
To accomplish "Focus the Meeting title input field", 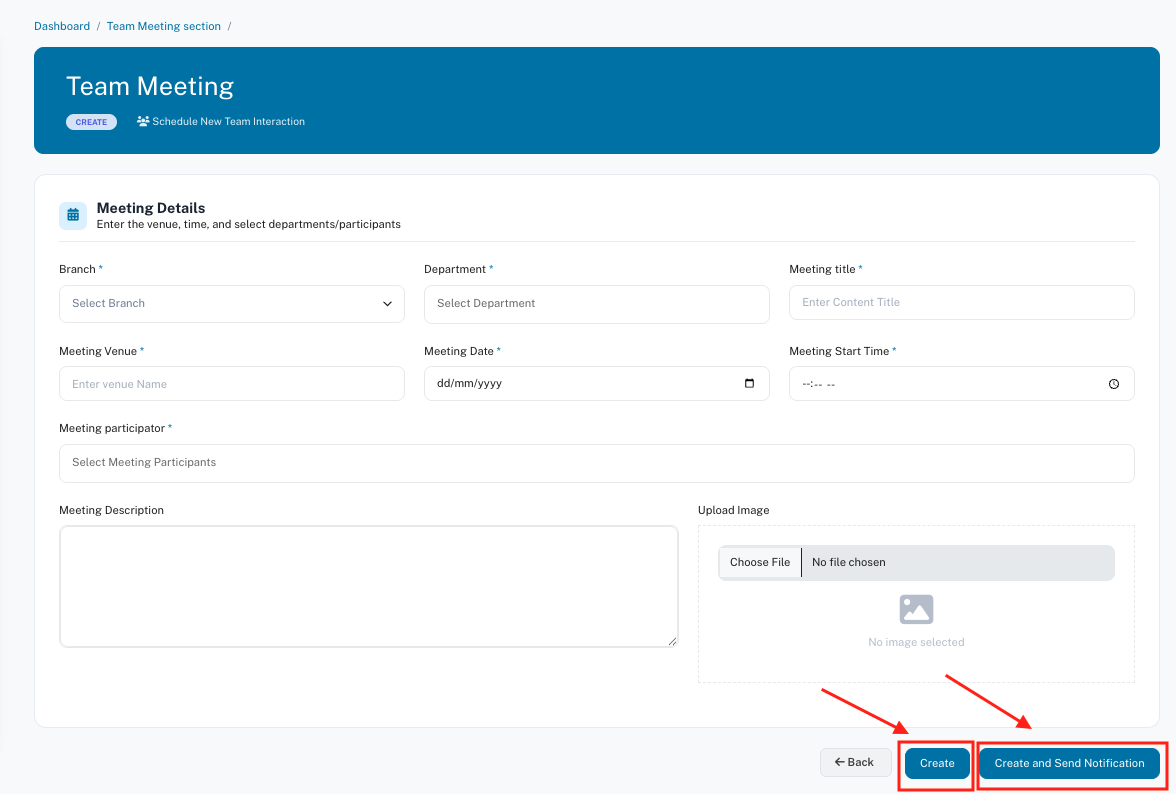I will click(x=961, y=303).
